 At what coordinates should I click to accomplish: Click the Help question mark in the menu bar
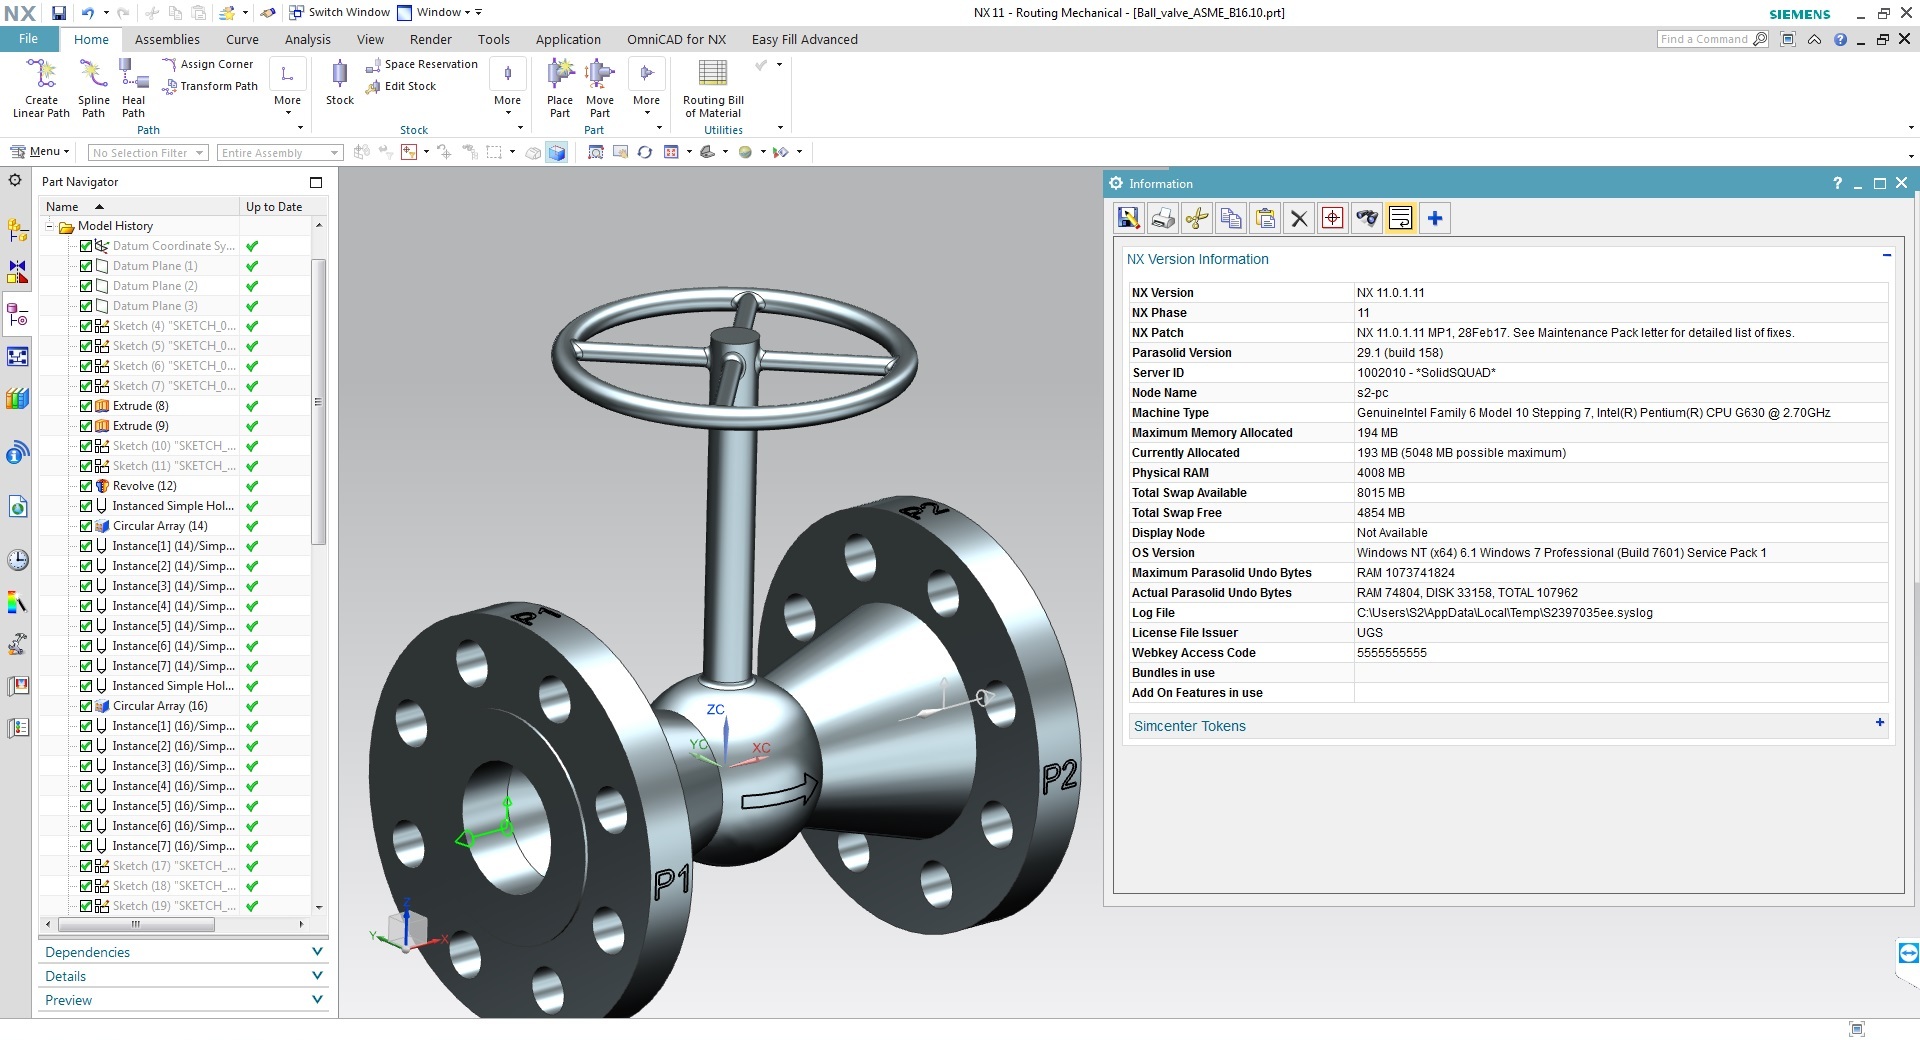click(x=1840, y=40)
